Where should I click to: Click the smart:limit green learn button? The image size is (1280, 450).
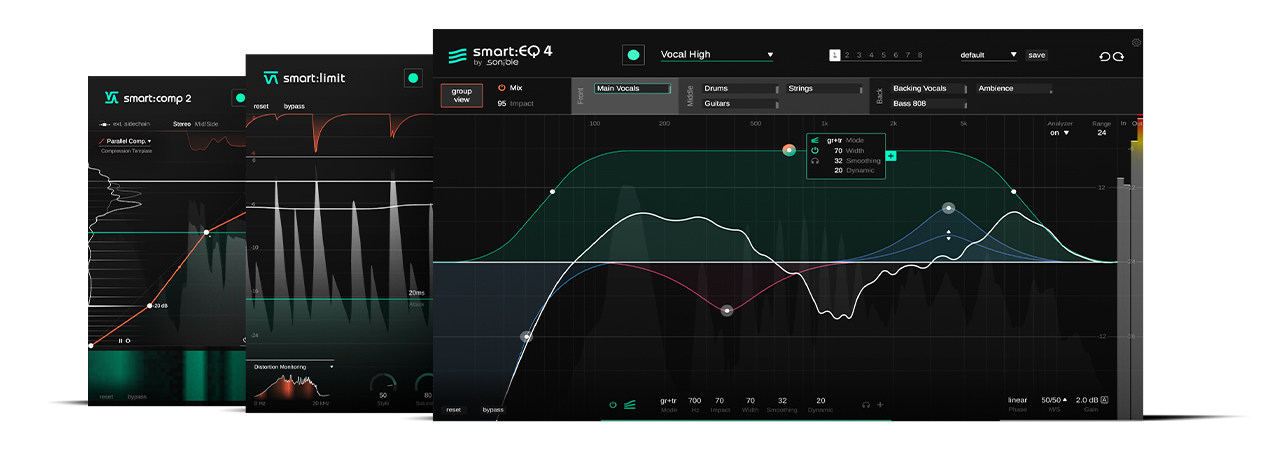[412, 78]
